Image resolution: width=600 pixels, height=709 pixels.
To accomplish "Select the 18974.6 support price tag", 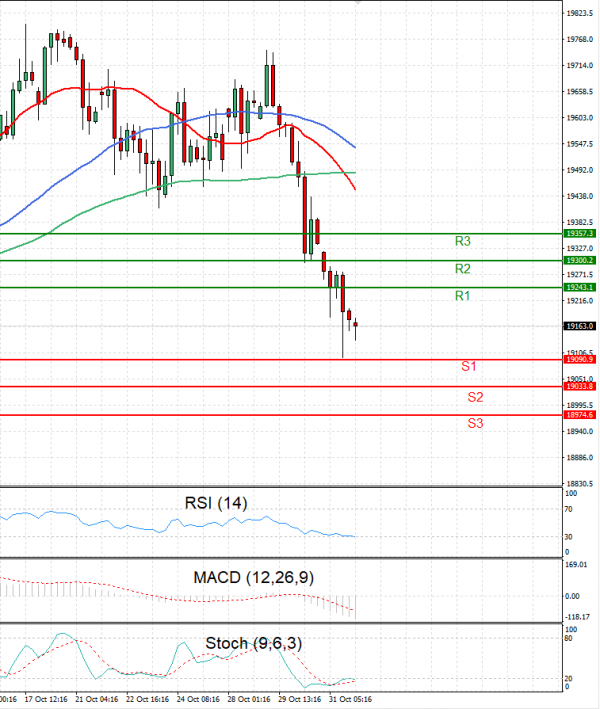I will (x=580, y=415).
